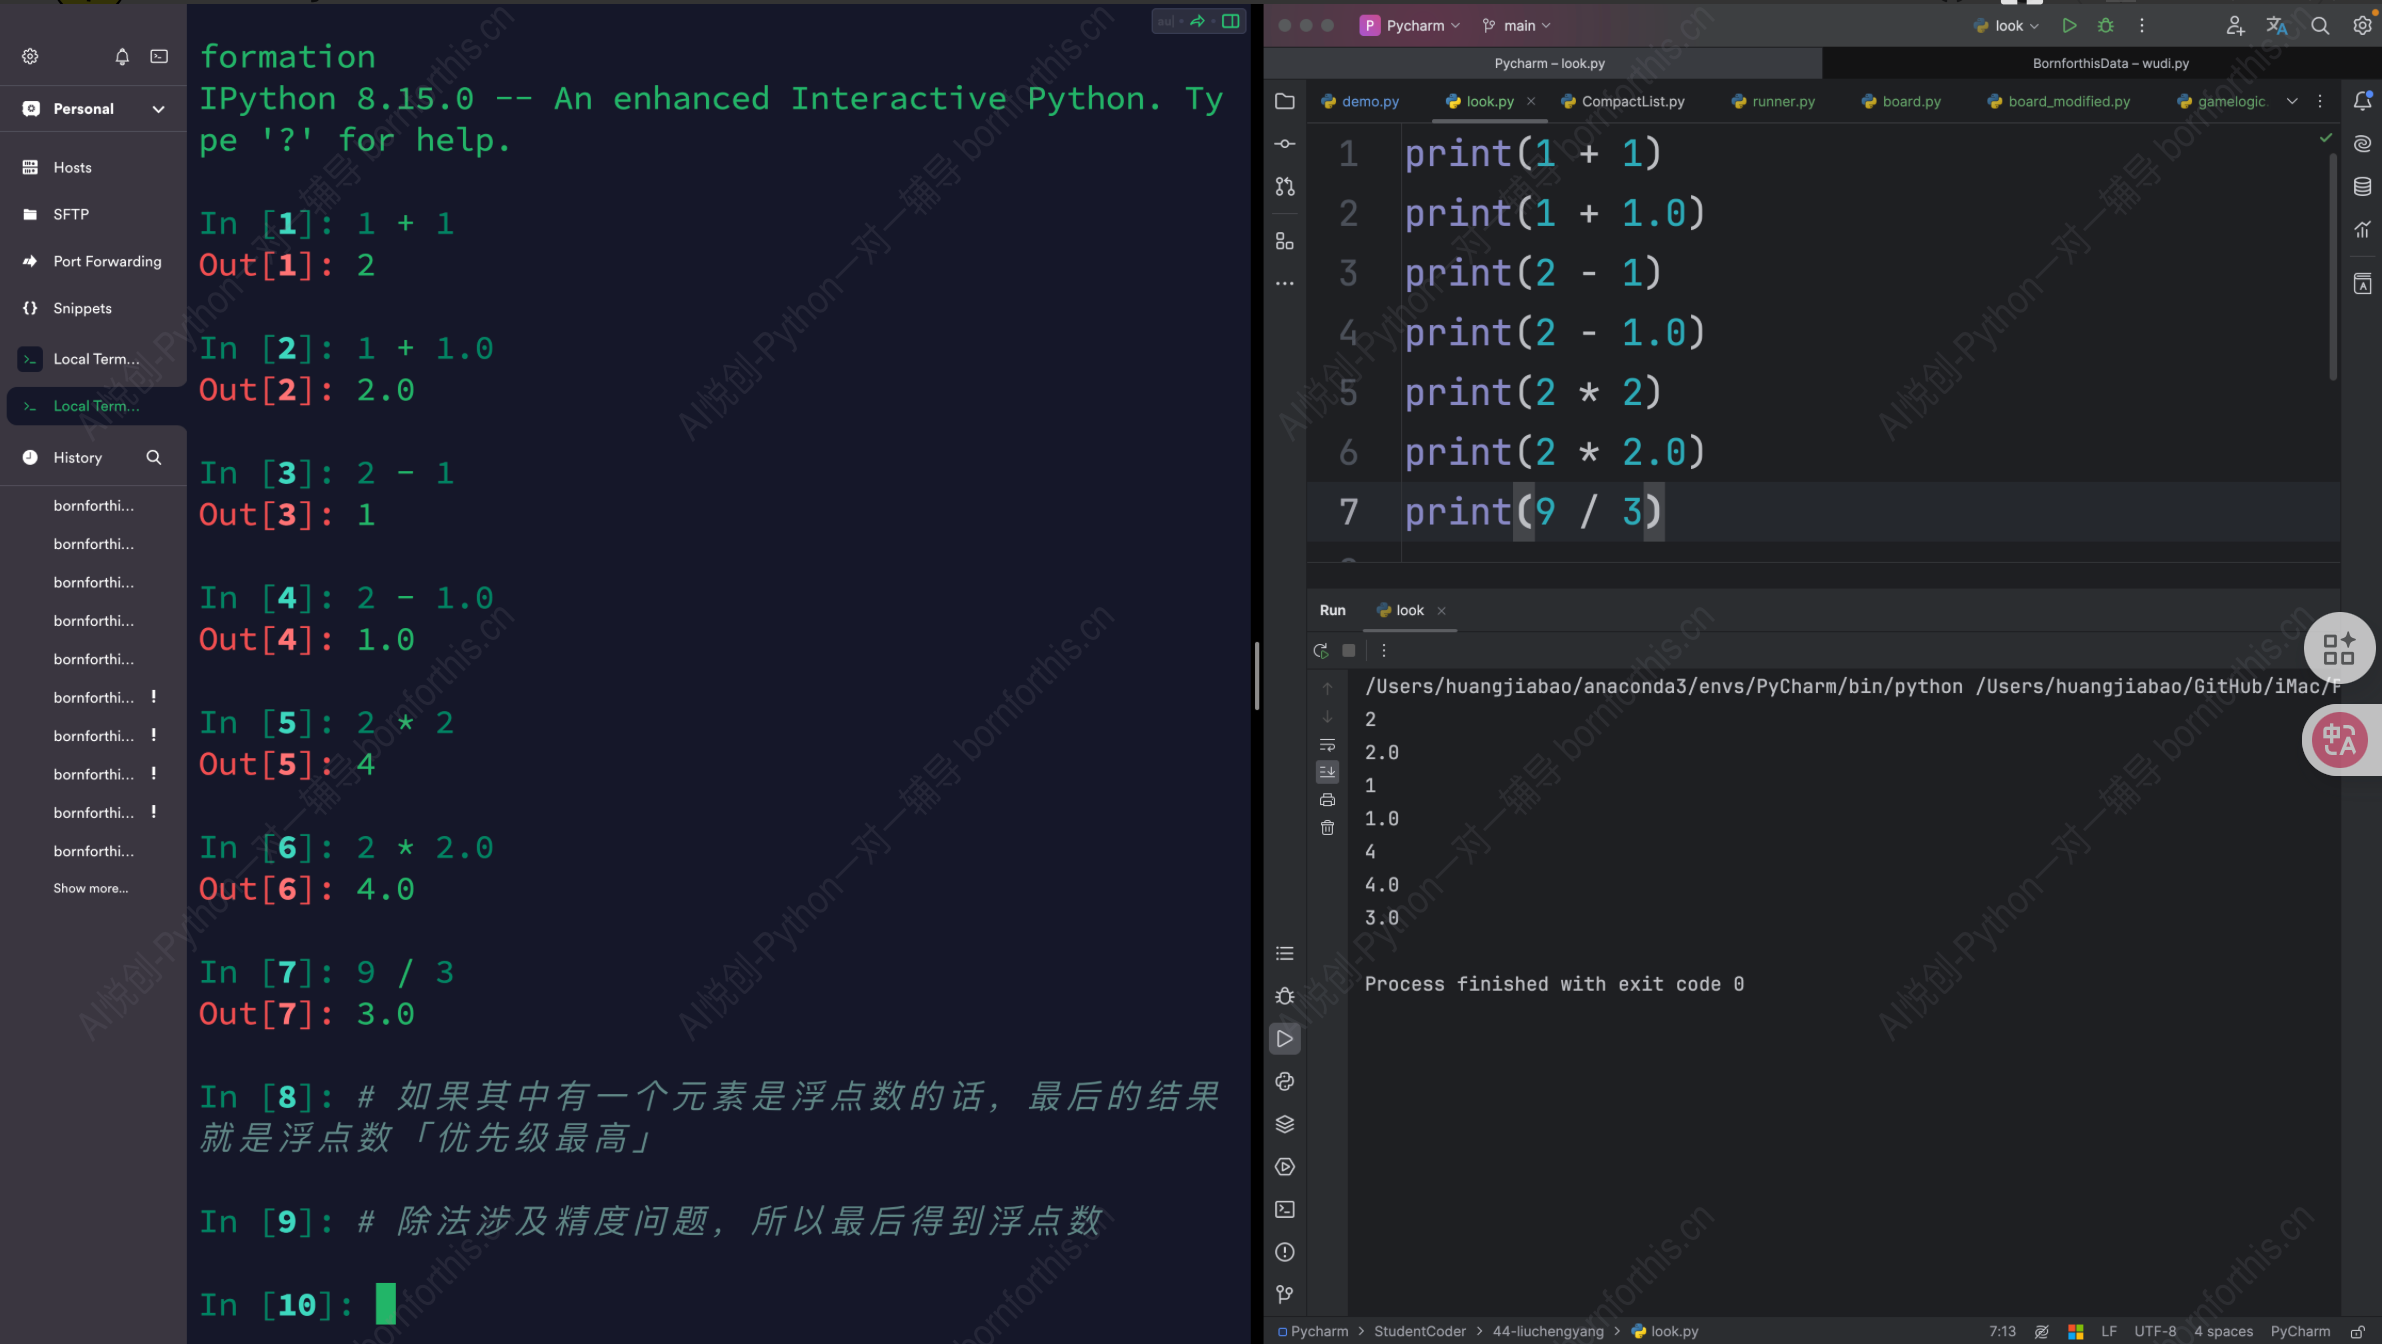Viewport: 2382px width, 1344px height.
Task: Clear Run console with trash icon
Action: [1327, 828]
